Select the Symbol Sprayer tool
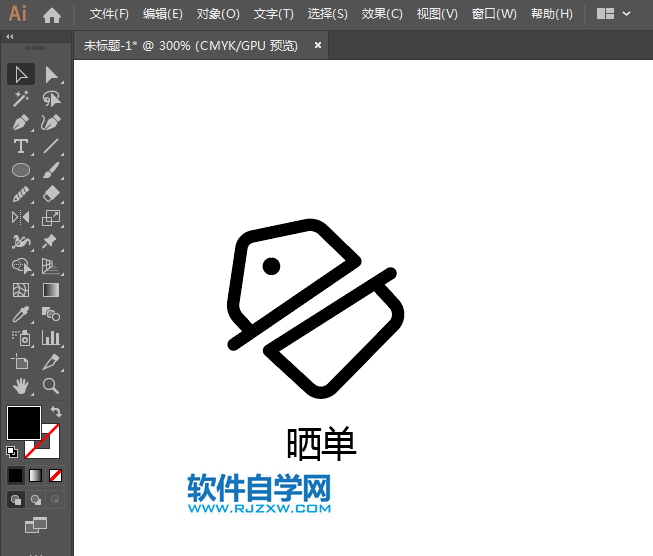 [21, 338]
